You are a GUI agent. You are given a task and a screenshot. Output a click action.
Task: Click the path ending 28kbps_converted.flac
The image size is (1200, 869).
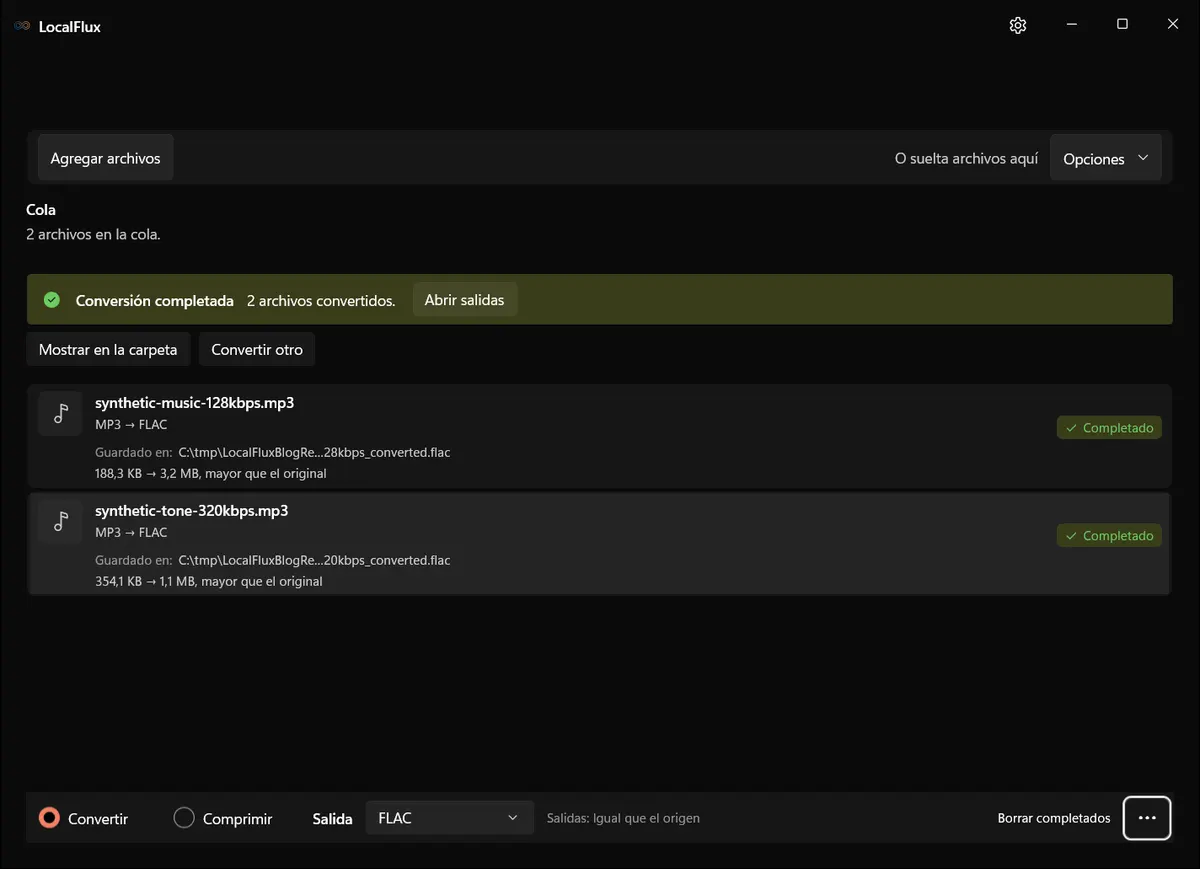point(315,453)
